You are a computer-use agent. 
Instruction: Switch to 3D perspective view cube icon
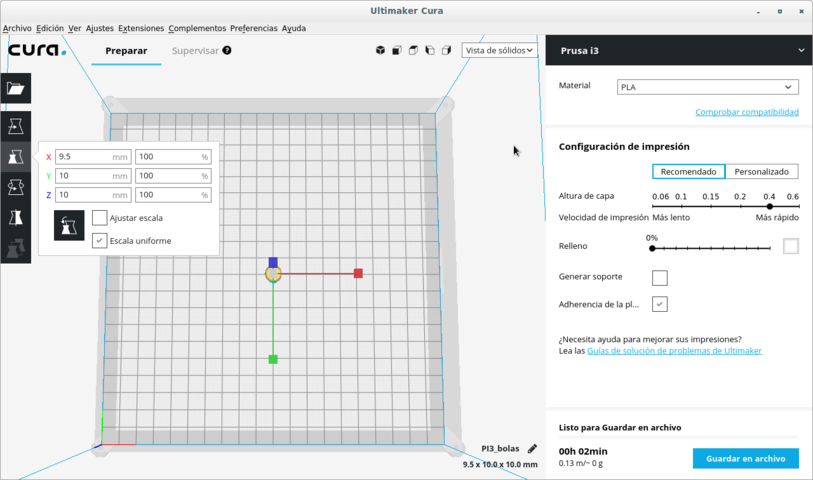point(381,50)
